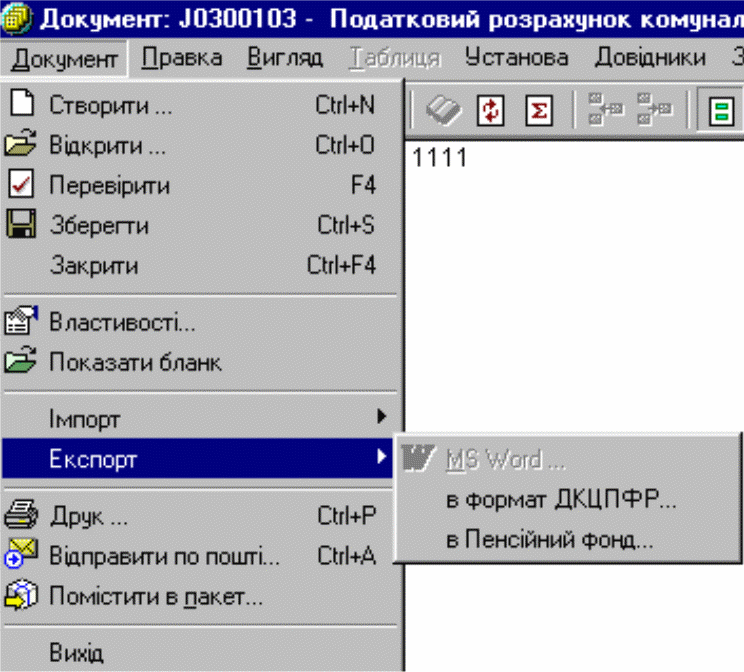Click the red checkmark icon beside Перевірити
The image size is (744, 672).
coord(21,185)
